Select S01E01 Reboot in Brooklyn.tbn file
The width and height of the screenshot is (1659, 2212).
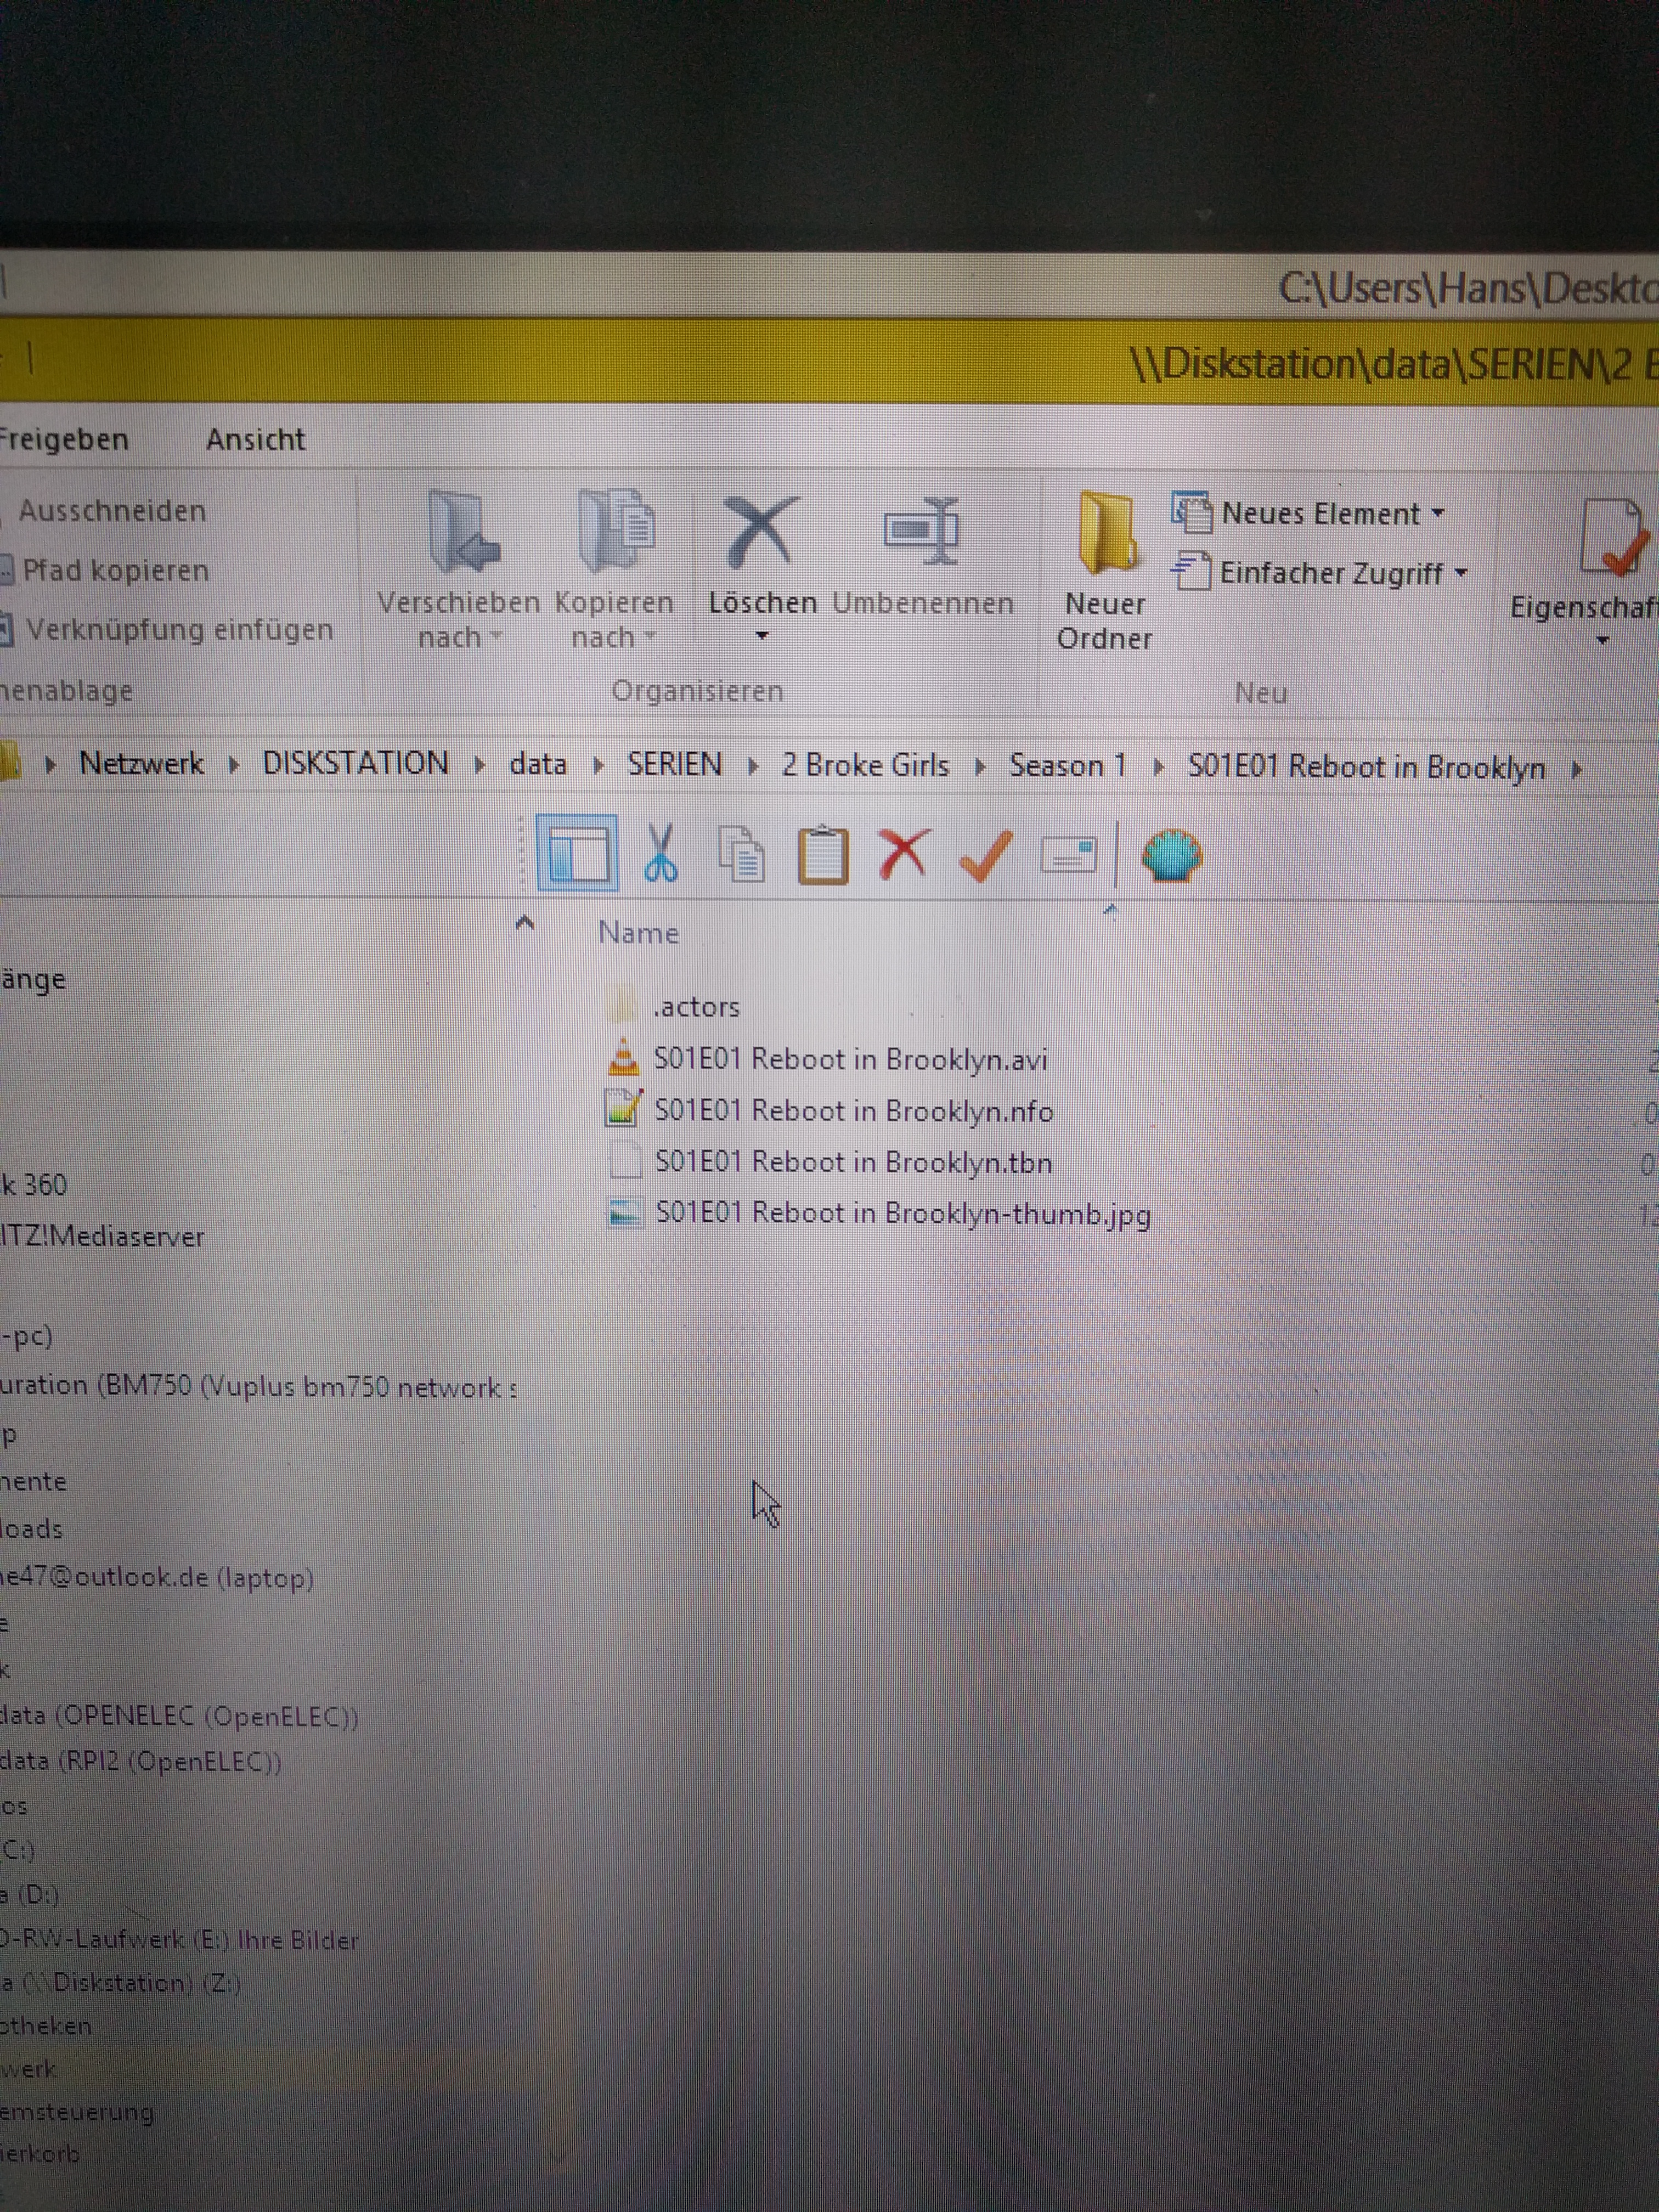pyautogui.click(x=853, y=1162)
